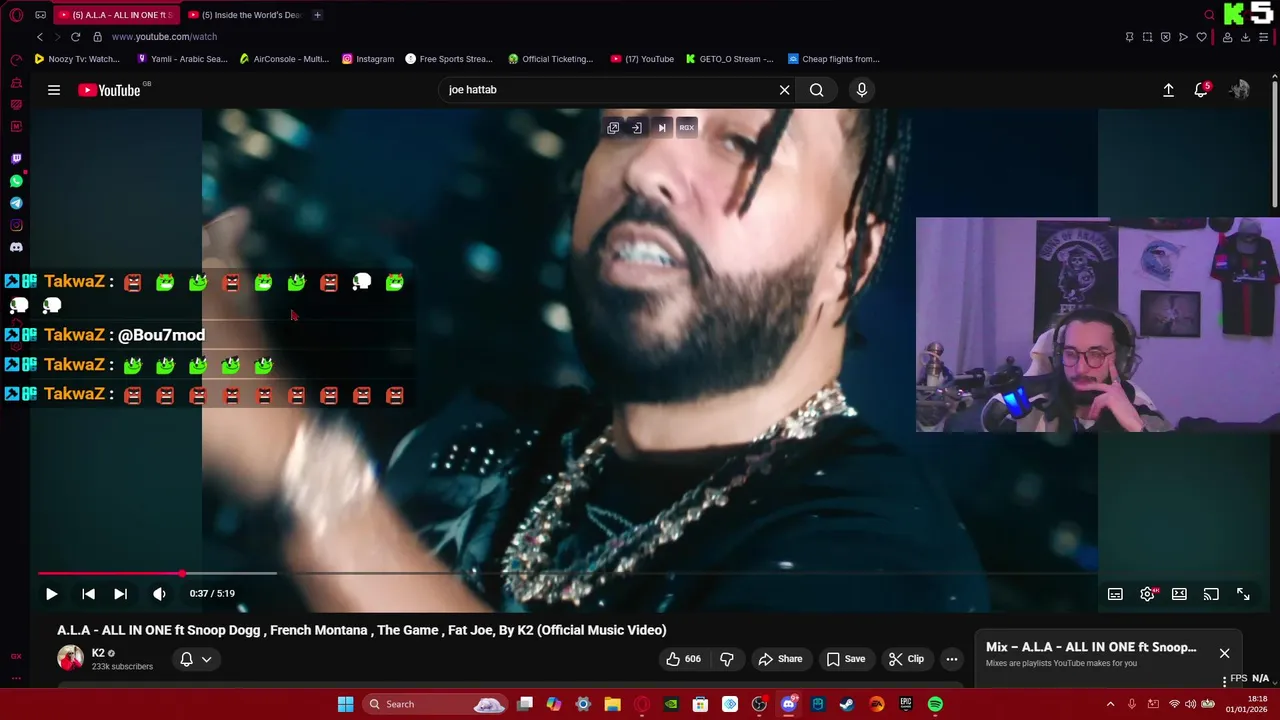The height and width of the screenshot is (720, 1280).
Task: Open YouTube notifications bell
Action: (x=1201, y=90)
